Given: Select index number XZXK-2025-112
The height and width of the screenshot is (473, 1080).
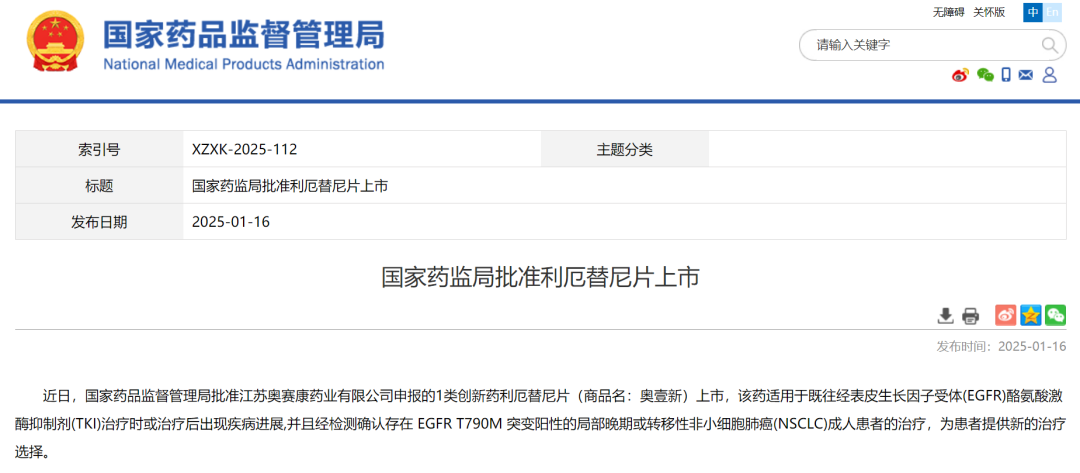Looking at the screenshot, I should [245, 149].
